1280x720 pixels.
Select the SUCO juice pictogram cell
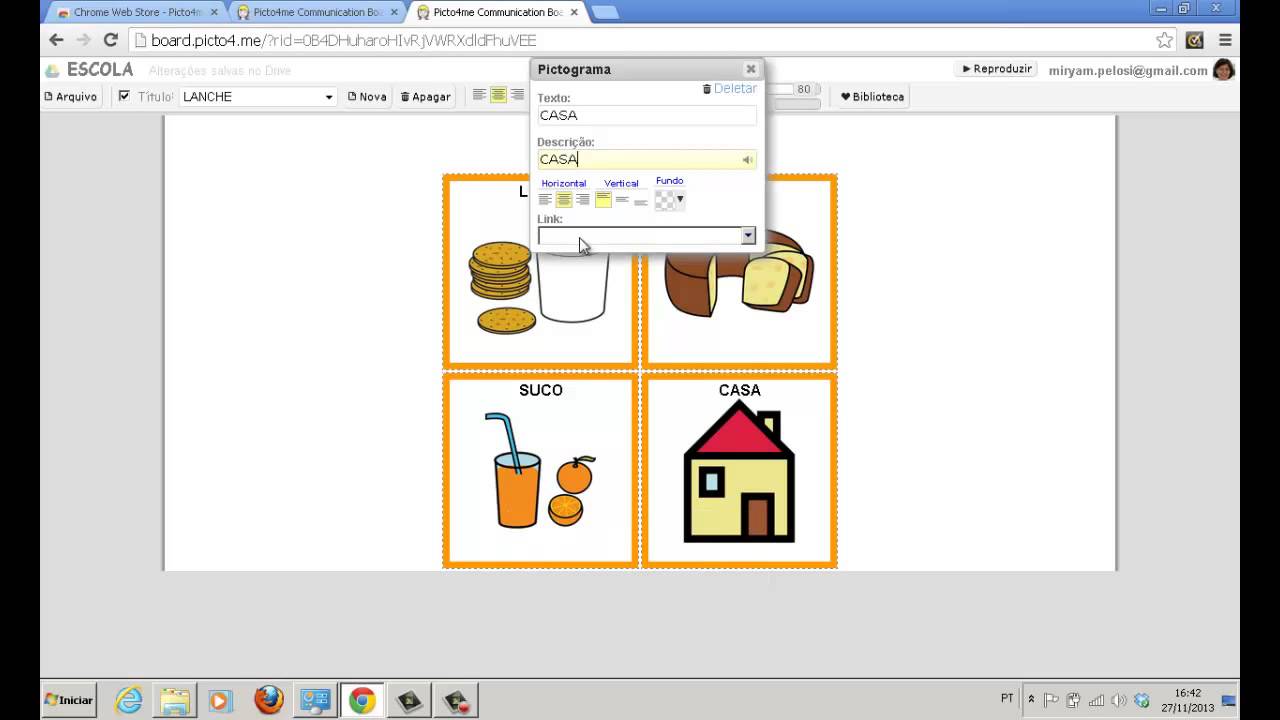pos(540,470)
